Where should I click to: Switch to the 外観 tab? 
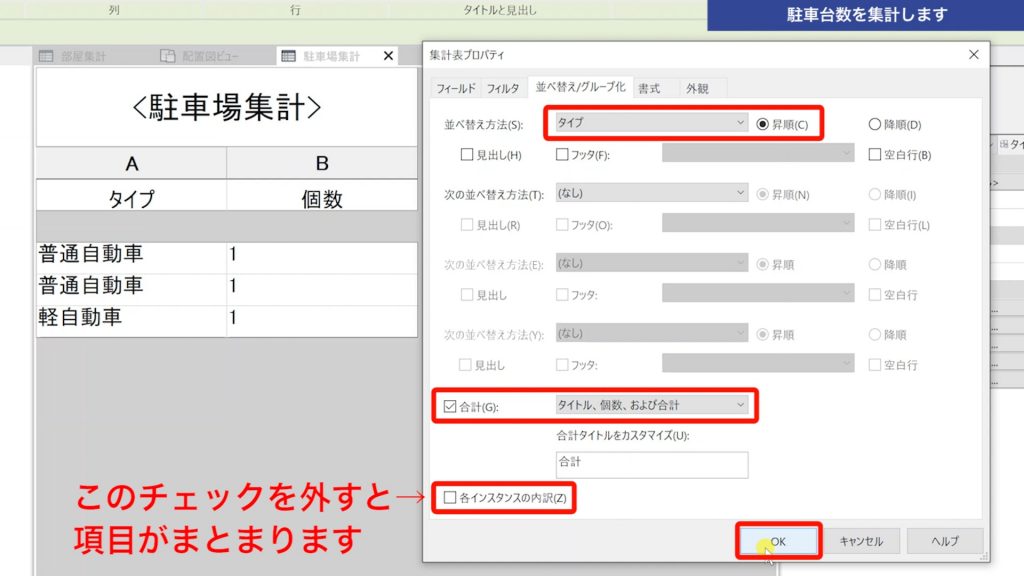click(700, 88)
